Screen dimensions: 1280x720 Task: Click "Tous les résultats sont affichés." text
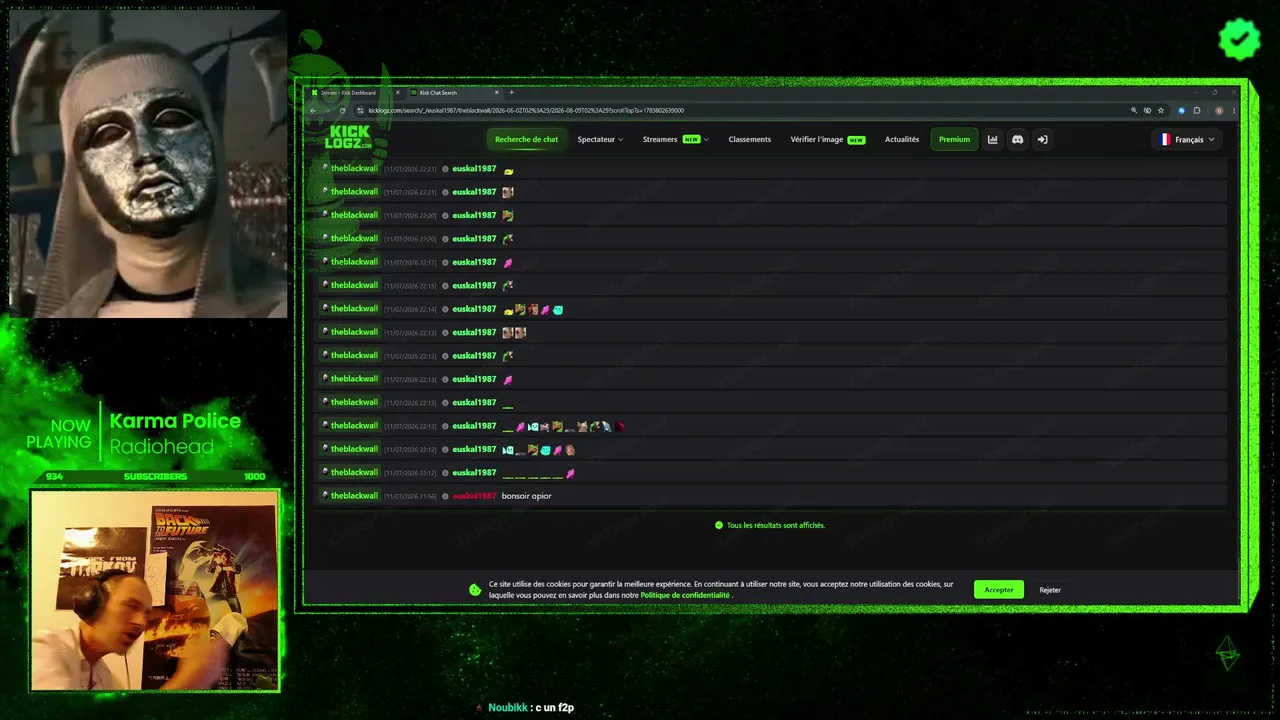pyautogui.click(x=776, y=525)
